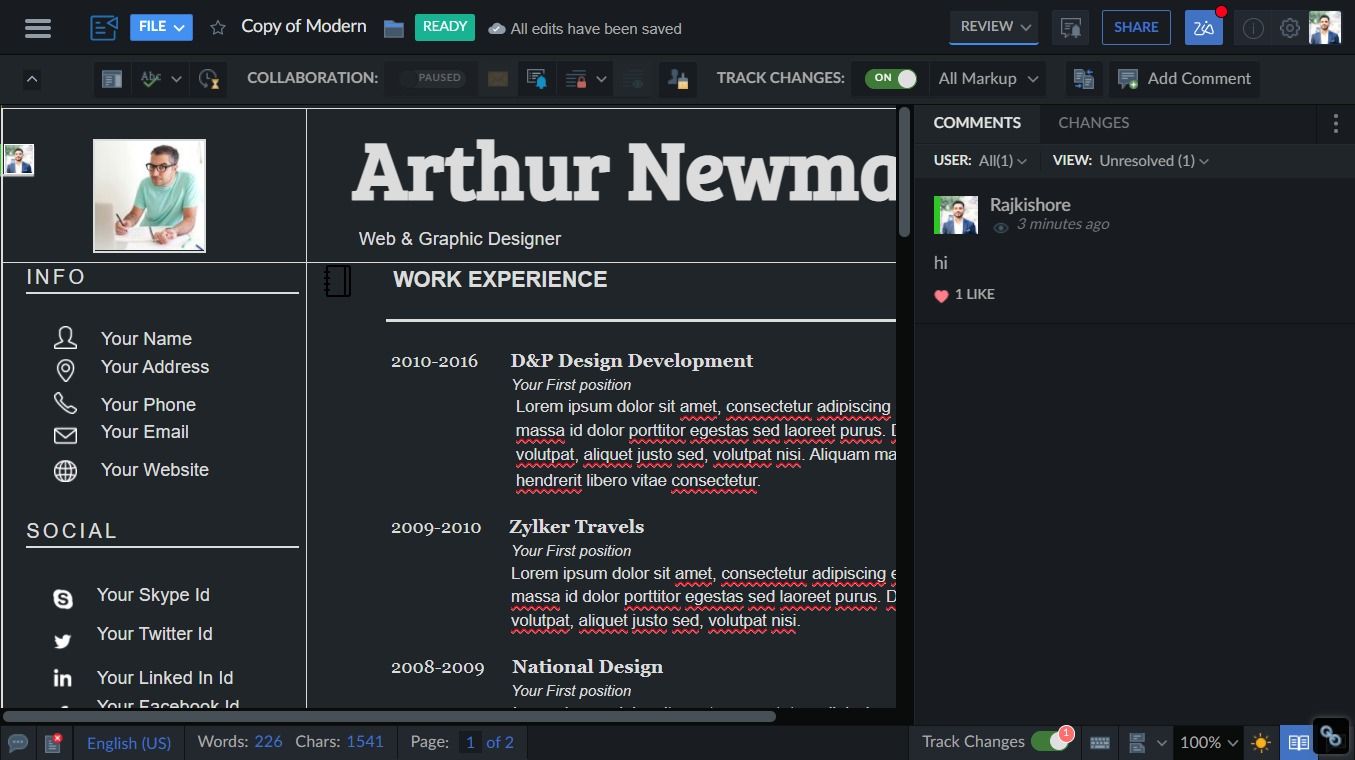Open the All Markup dropdown

pos(988,78)
